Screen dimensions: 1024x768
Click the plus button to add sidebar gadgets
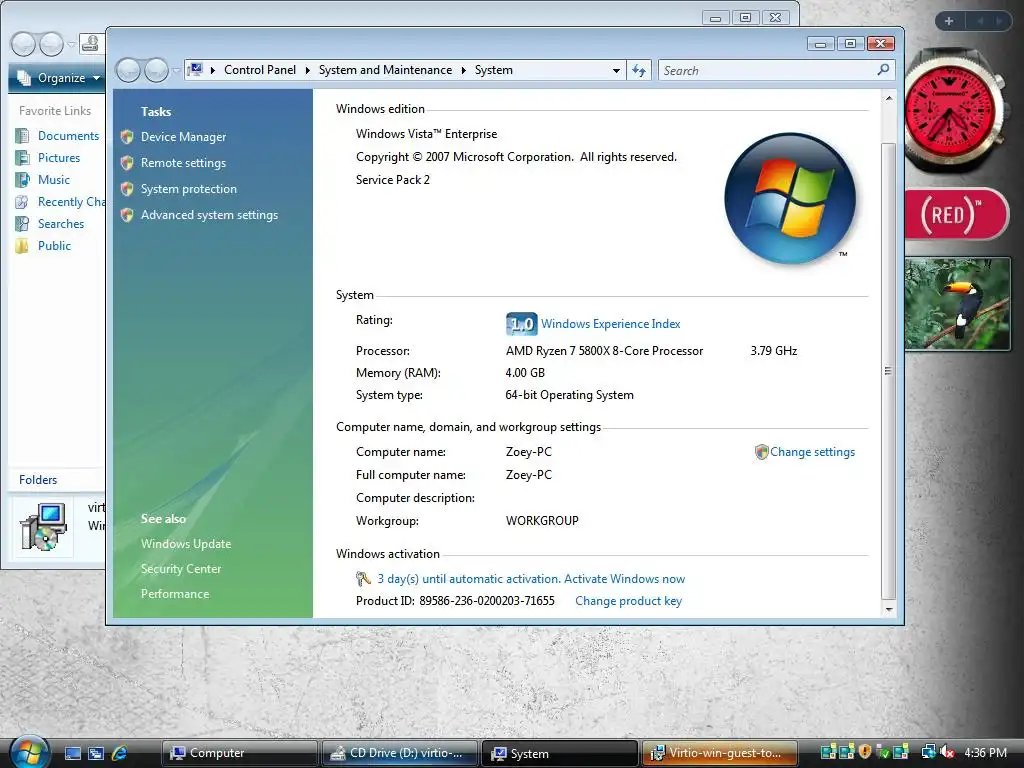949,21
